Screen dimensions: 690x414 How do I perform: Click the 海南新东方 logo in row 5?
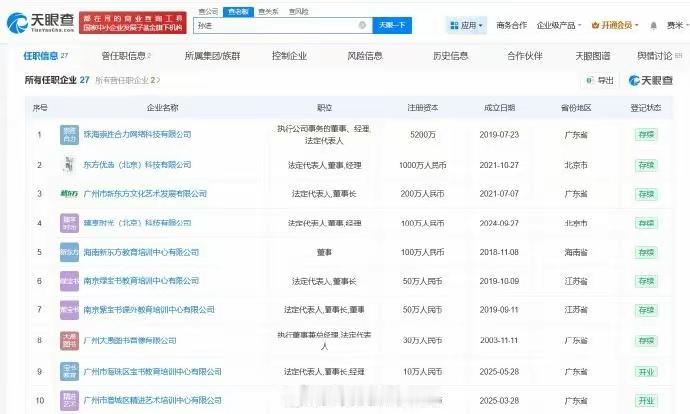point(69,252)
